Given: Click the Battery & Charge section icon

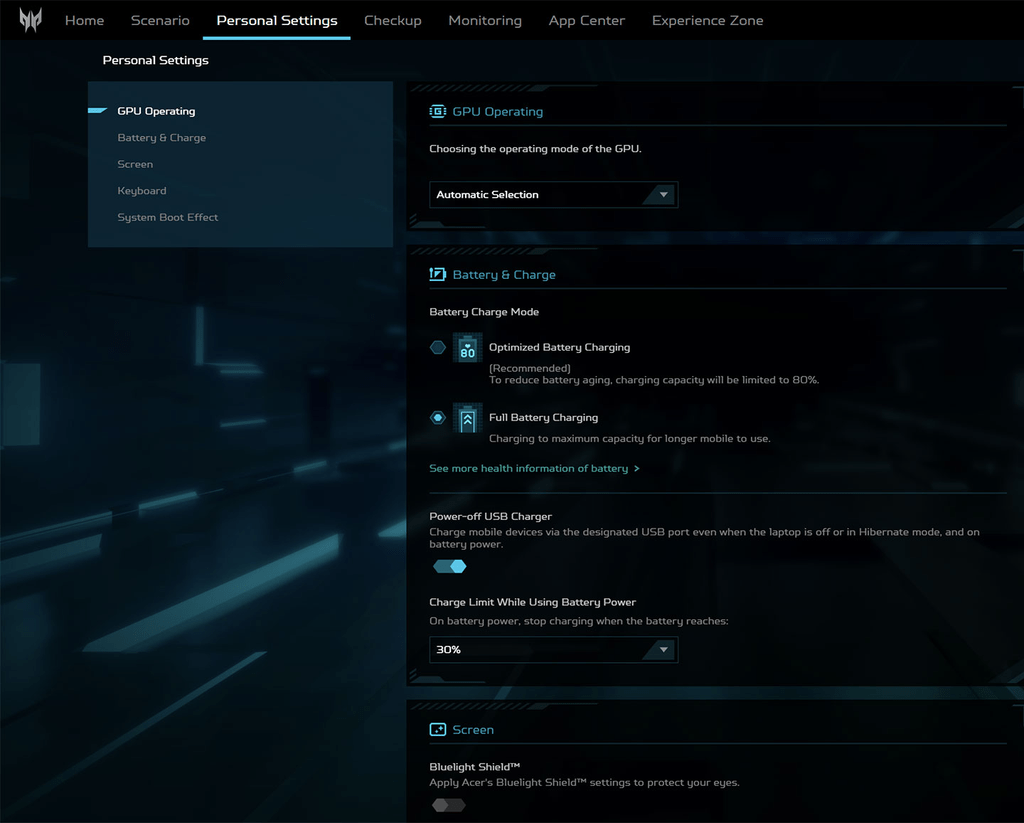Looking at the screenshot, I should [438, 274].
